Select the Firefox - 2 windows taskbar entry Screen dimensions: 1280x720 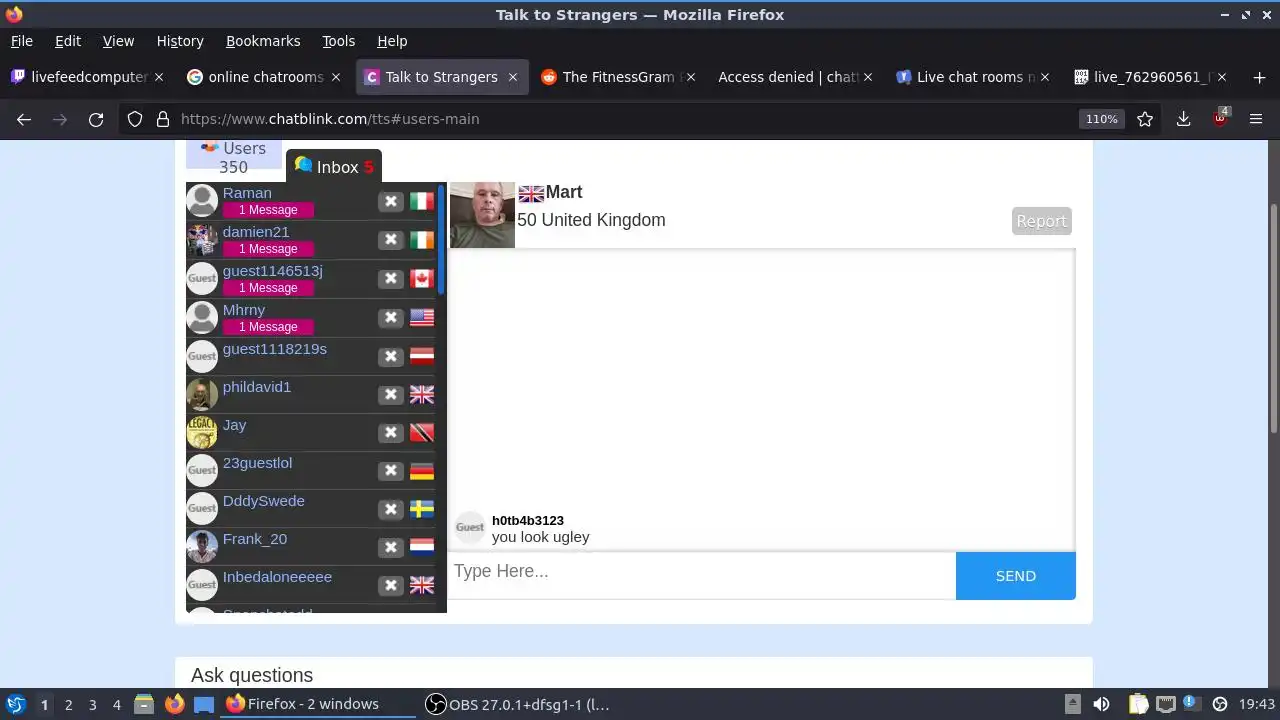[x=317, y=704]
